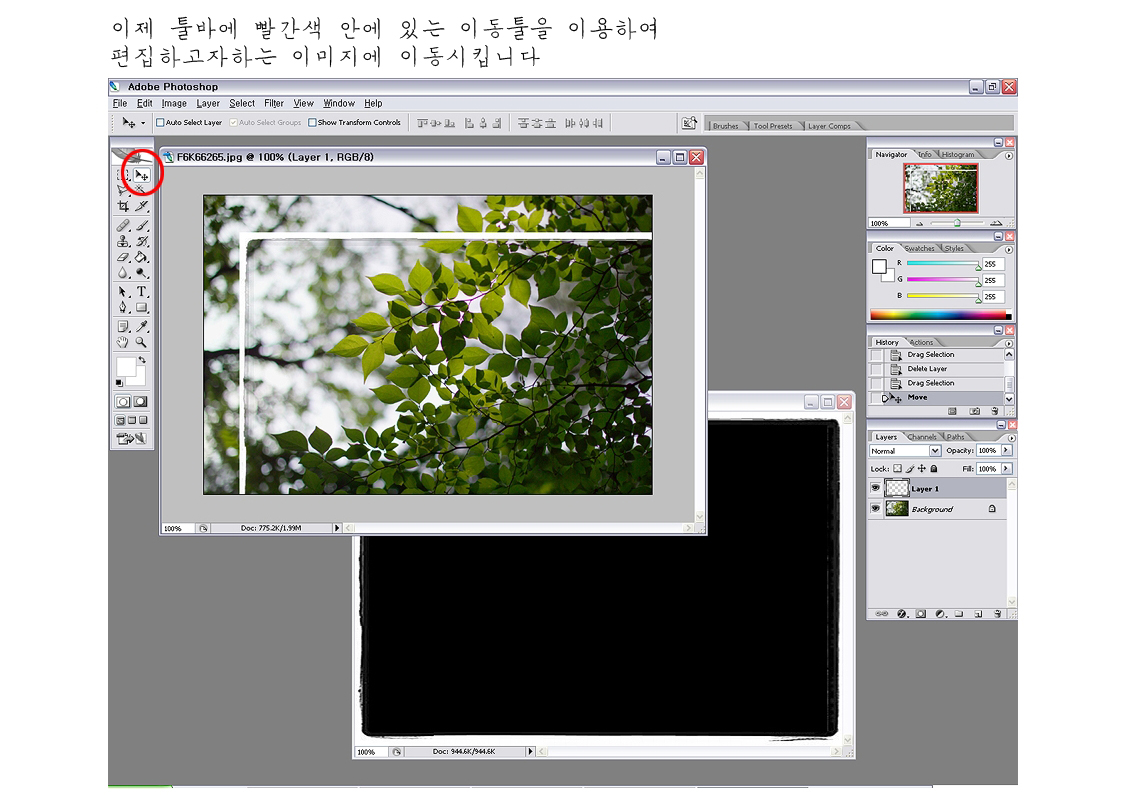This screenshot has width=1136, height=803.
Task: Pick the Horizontal Type tool
Action: point(142,292)
